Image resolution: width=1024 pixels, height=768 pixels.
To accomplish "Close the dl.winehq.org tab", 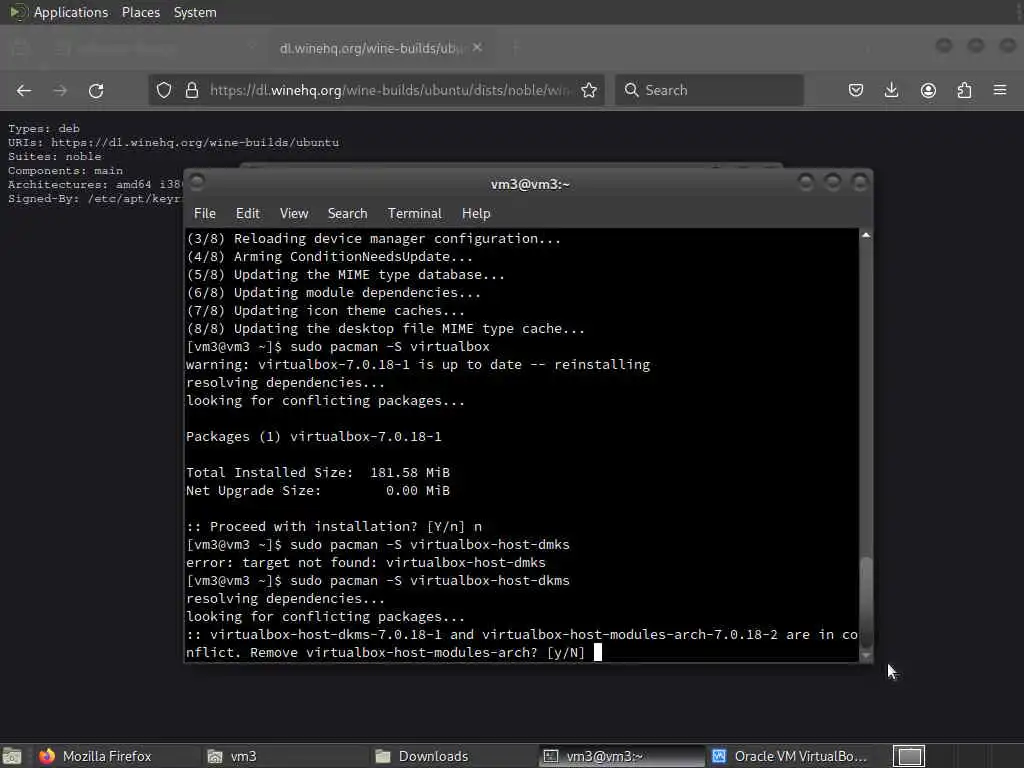I will [x=477, y=48].
